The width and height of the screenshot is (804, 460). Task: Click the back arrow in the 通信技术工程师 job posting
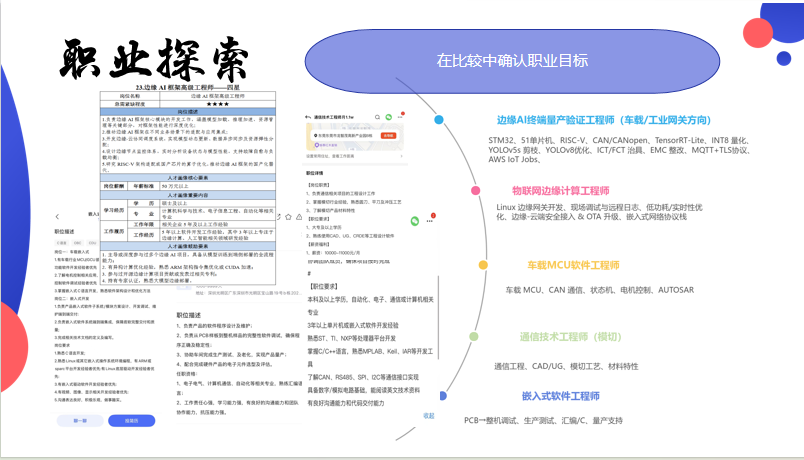[309, 118]
